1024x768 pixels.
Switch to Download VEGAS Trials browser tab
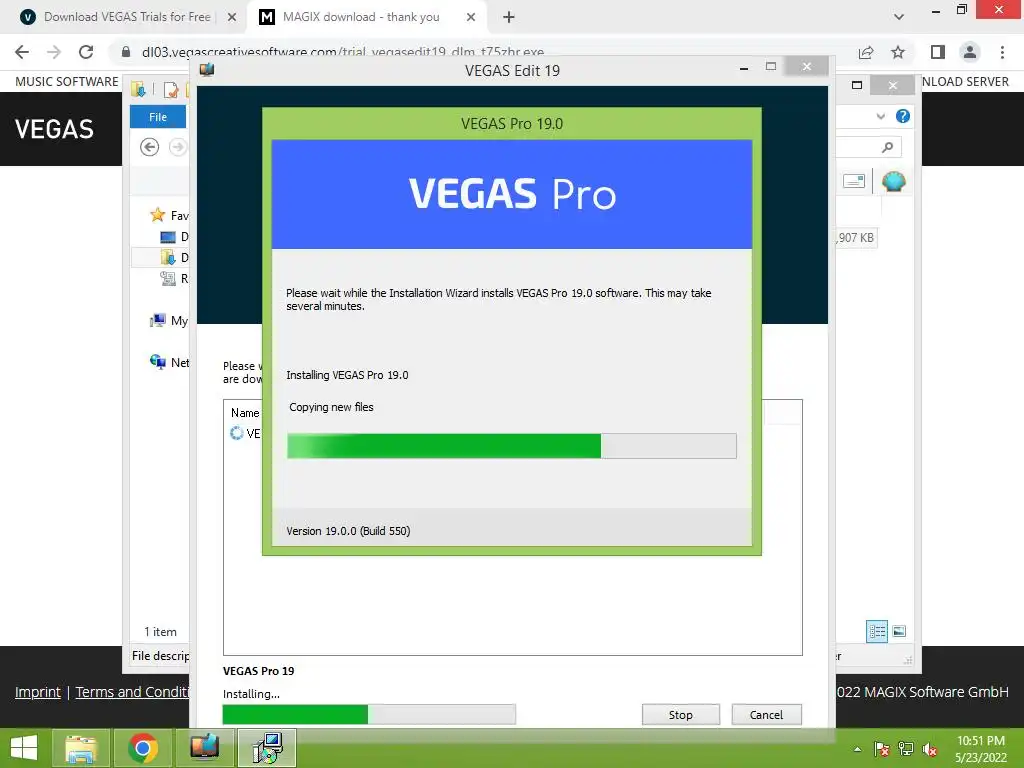coord(127,17)
